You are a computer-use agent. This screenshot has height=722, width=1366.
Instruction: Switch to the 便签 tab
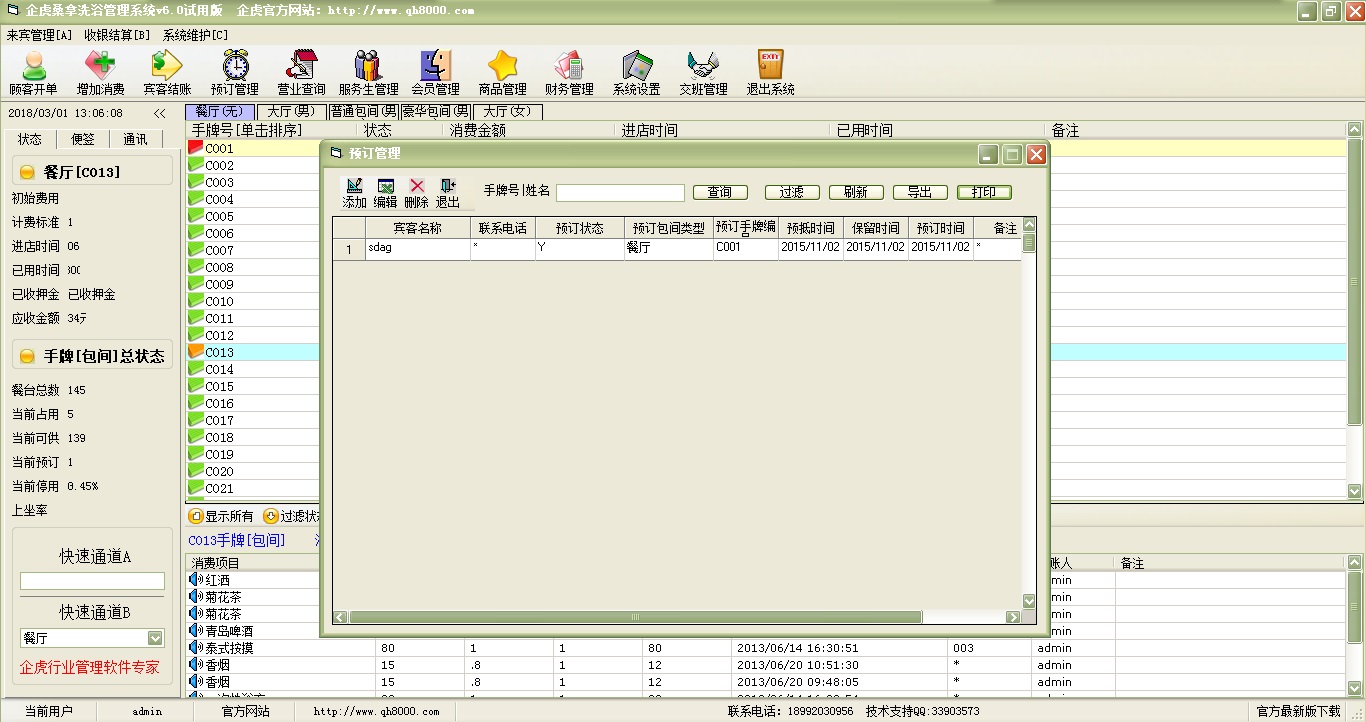pyautogui.click(x=83, y=139)
